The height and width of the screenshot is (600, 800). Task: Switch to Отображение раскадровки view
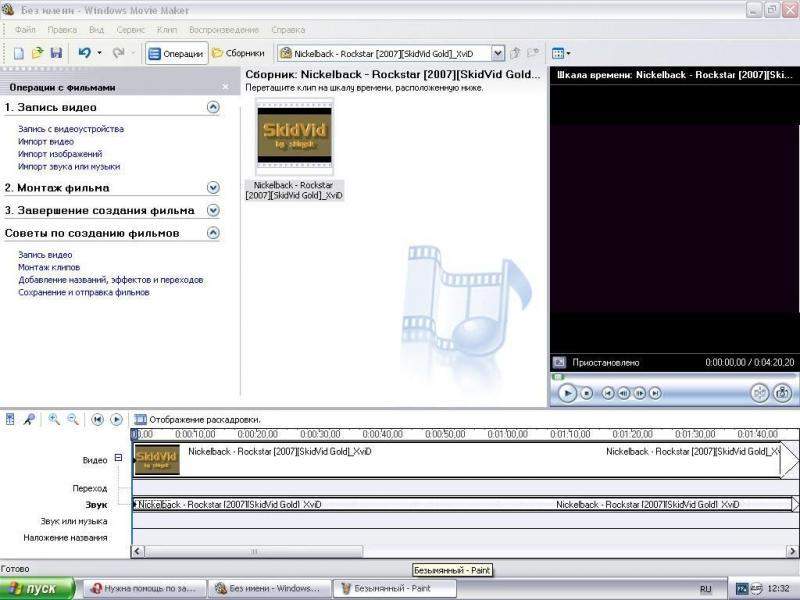(197, 419)
